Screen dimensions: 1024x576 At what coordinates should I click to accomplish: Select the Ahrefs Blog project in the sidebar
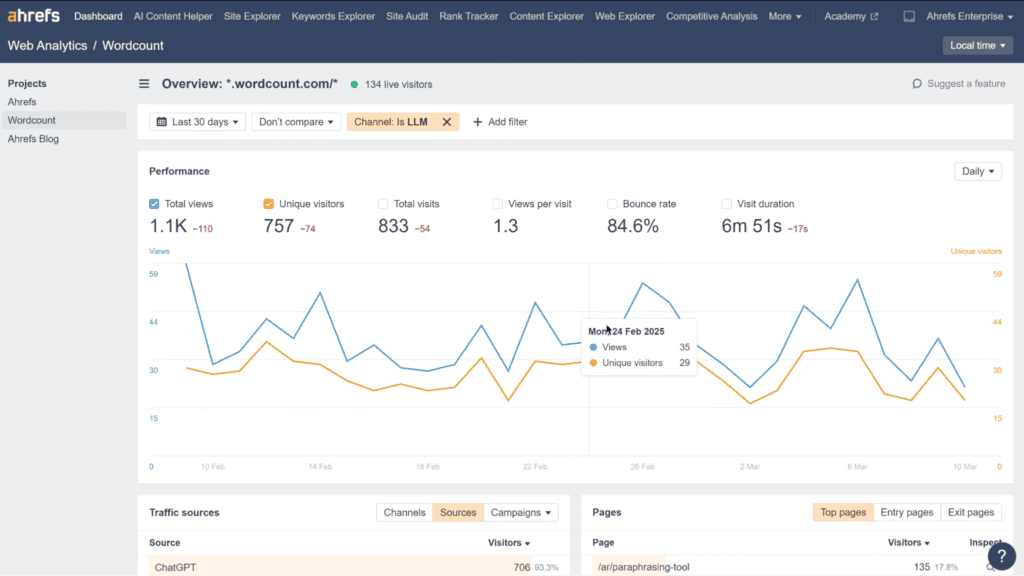33,138
